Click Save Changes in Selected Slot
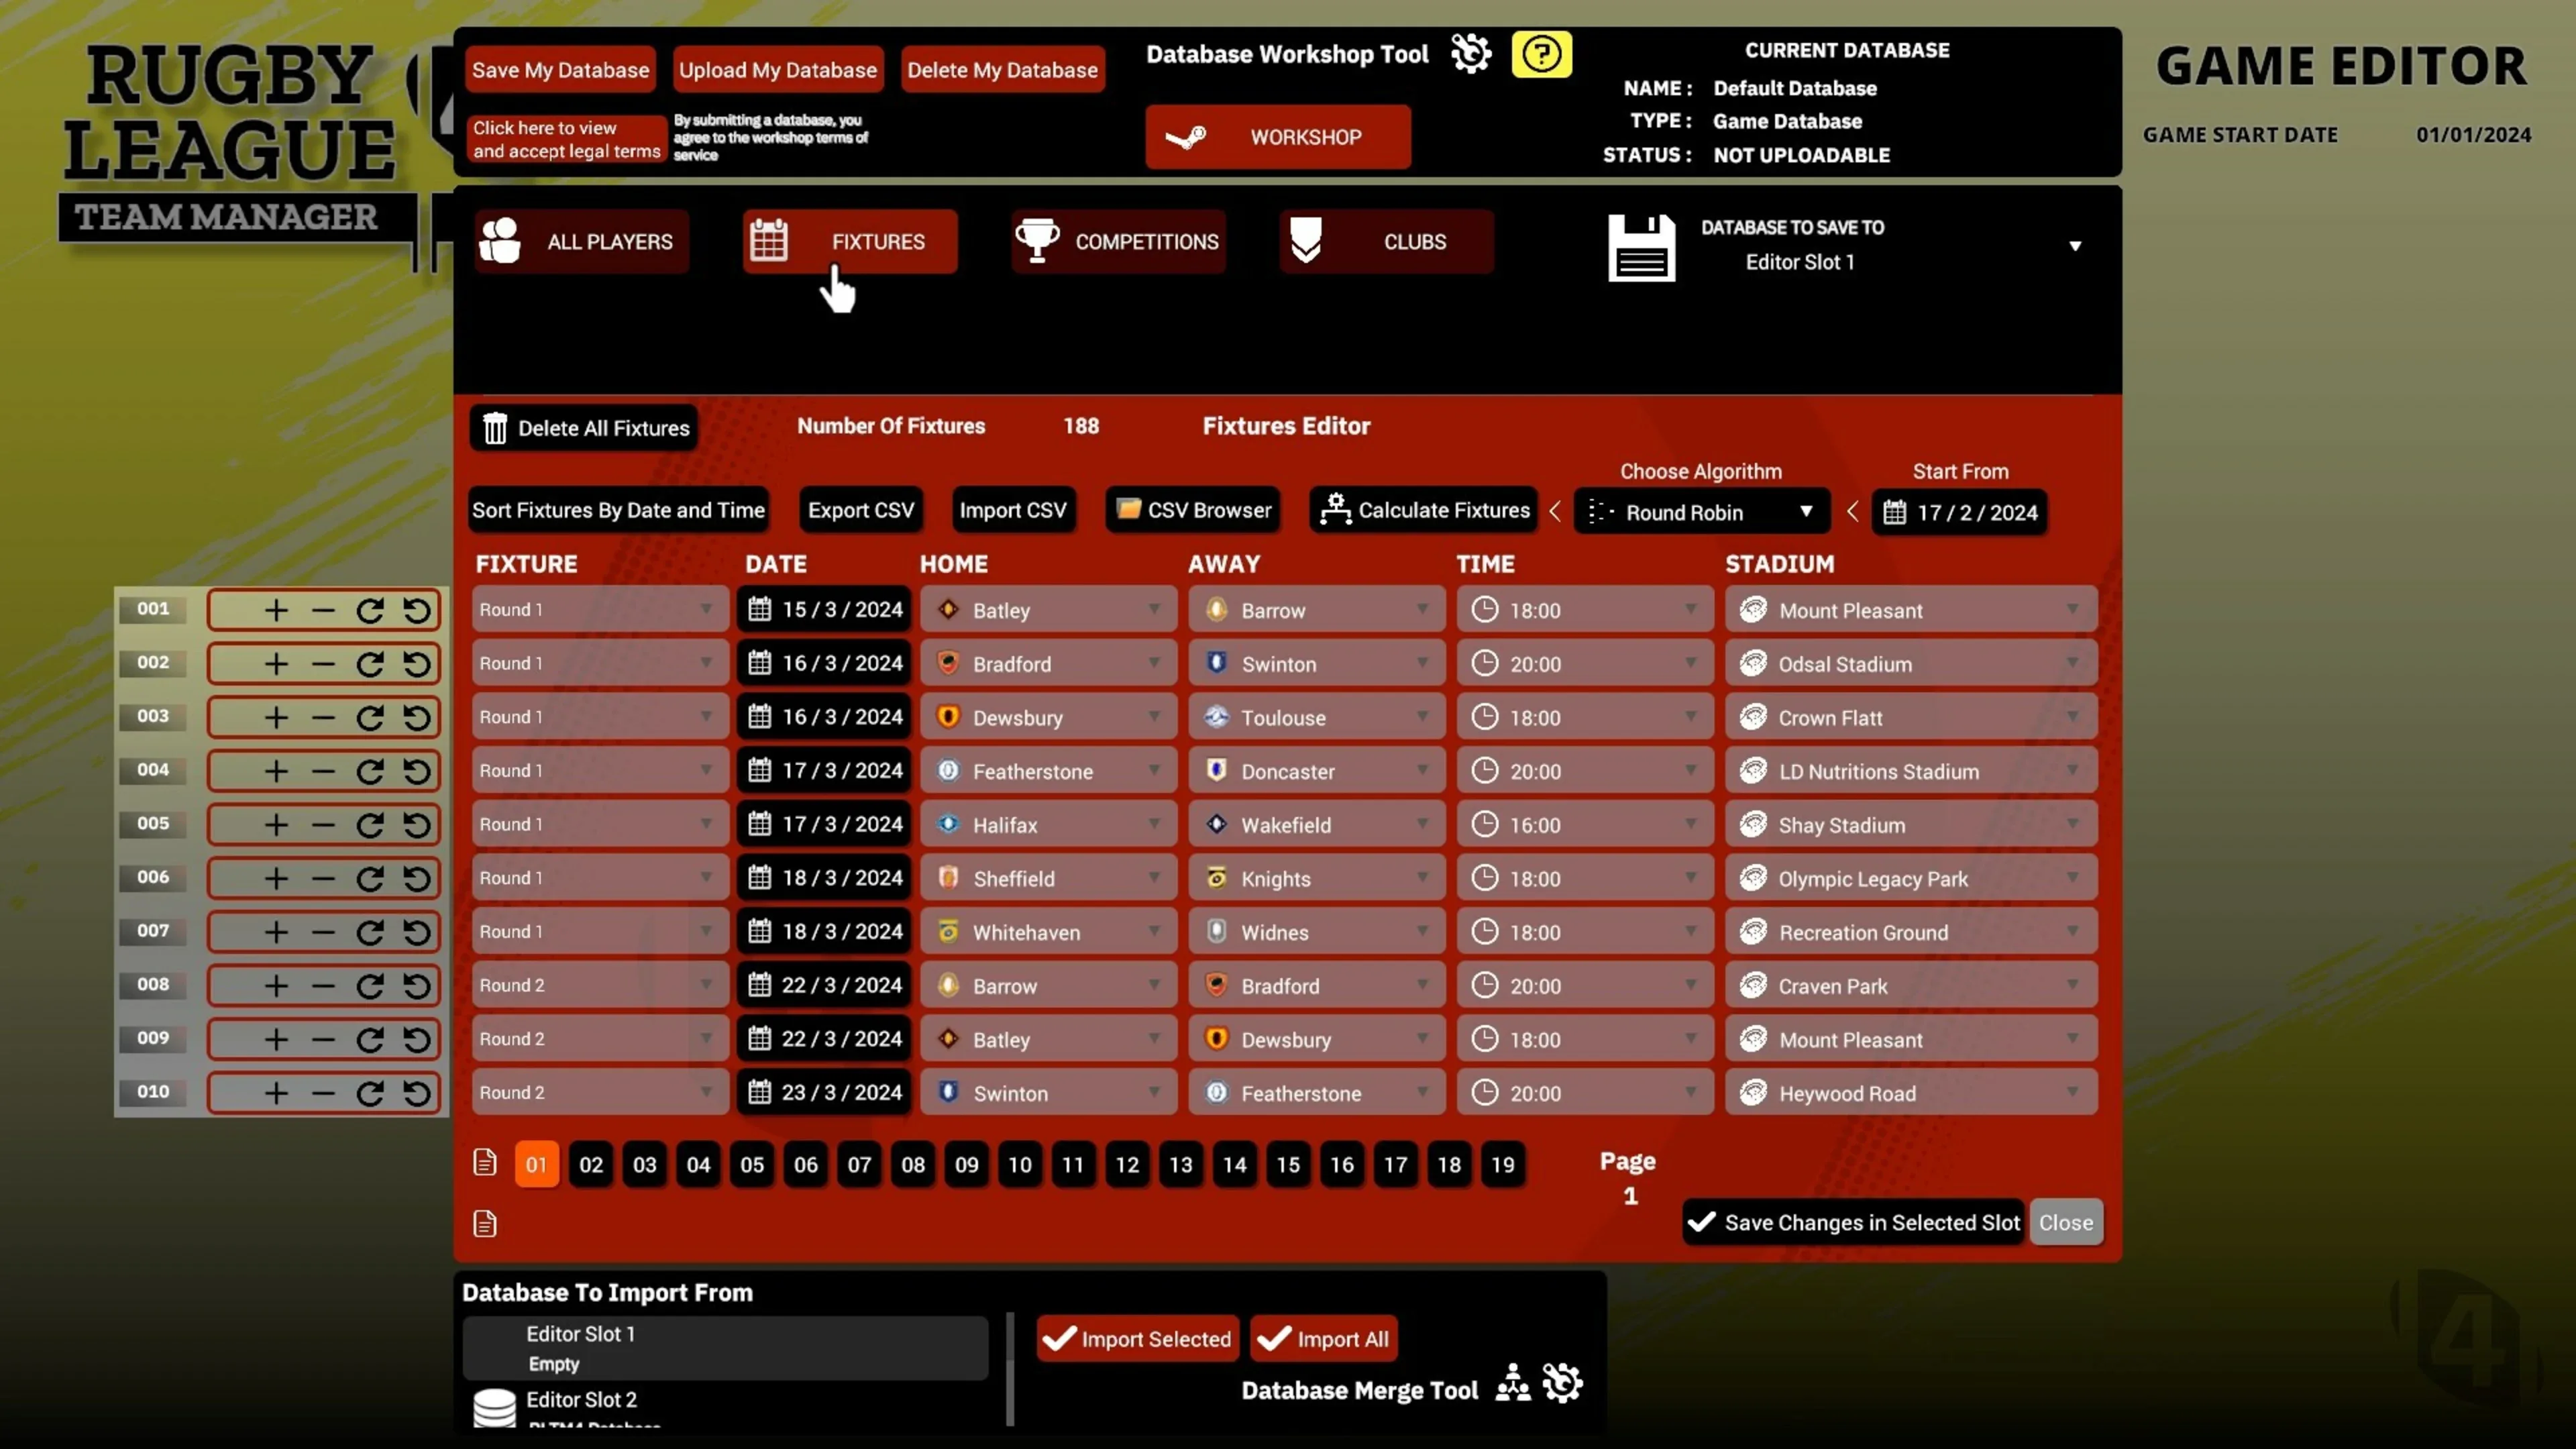Image resolution: width=2576 pixels, height=1449 pixels. tap(1853, 1222)
